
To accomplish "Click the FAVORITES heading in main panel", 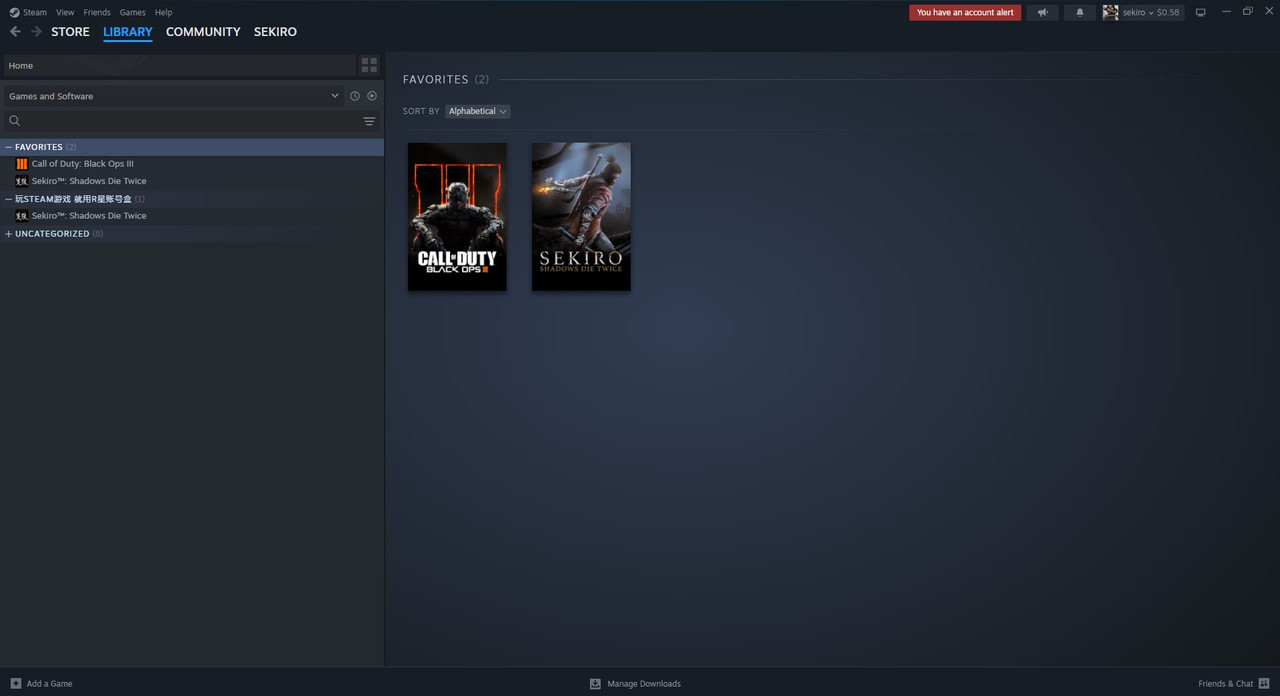I will pyautogui.click(x=435, y=79).
